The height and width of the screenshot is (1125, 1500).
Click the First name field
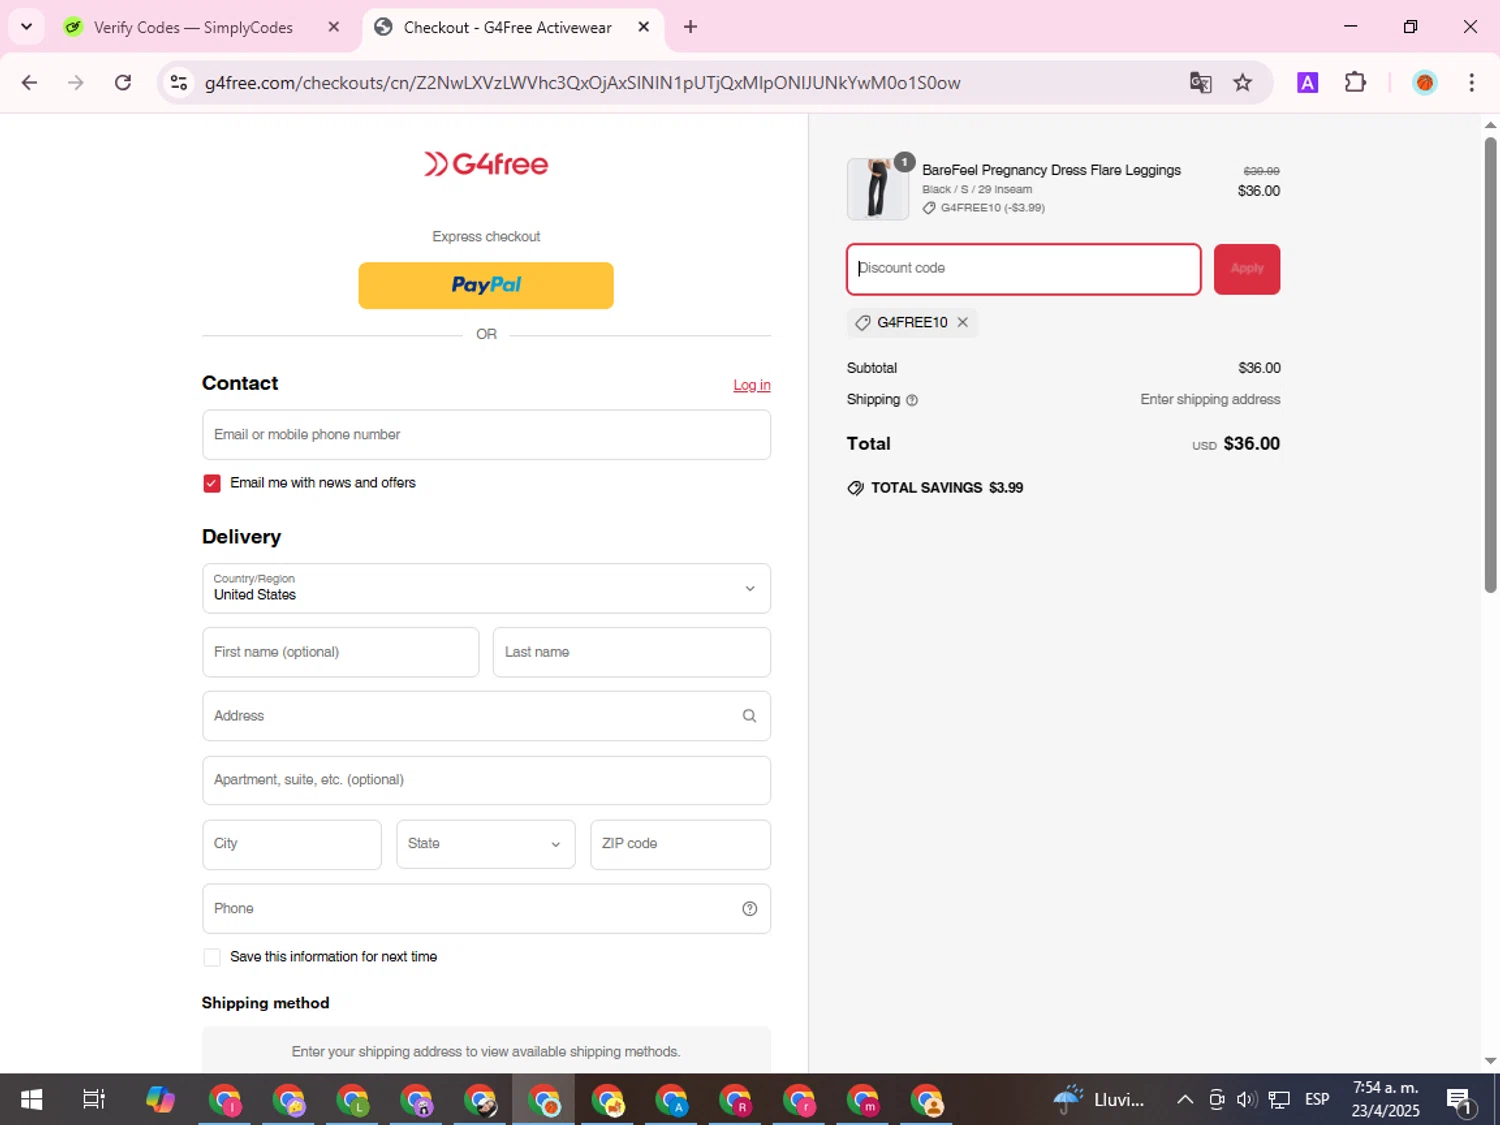[341, 652]
